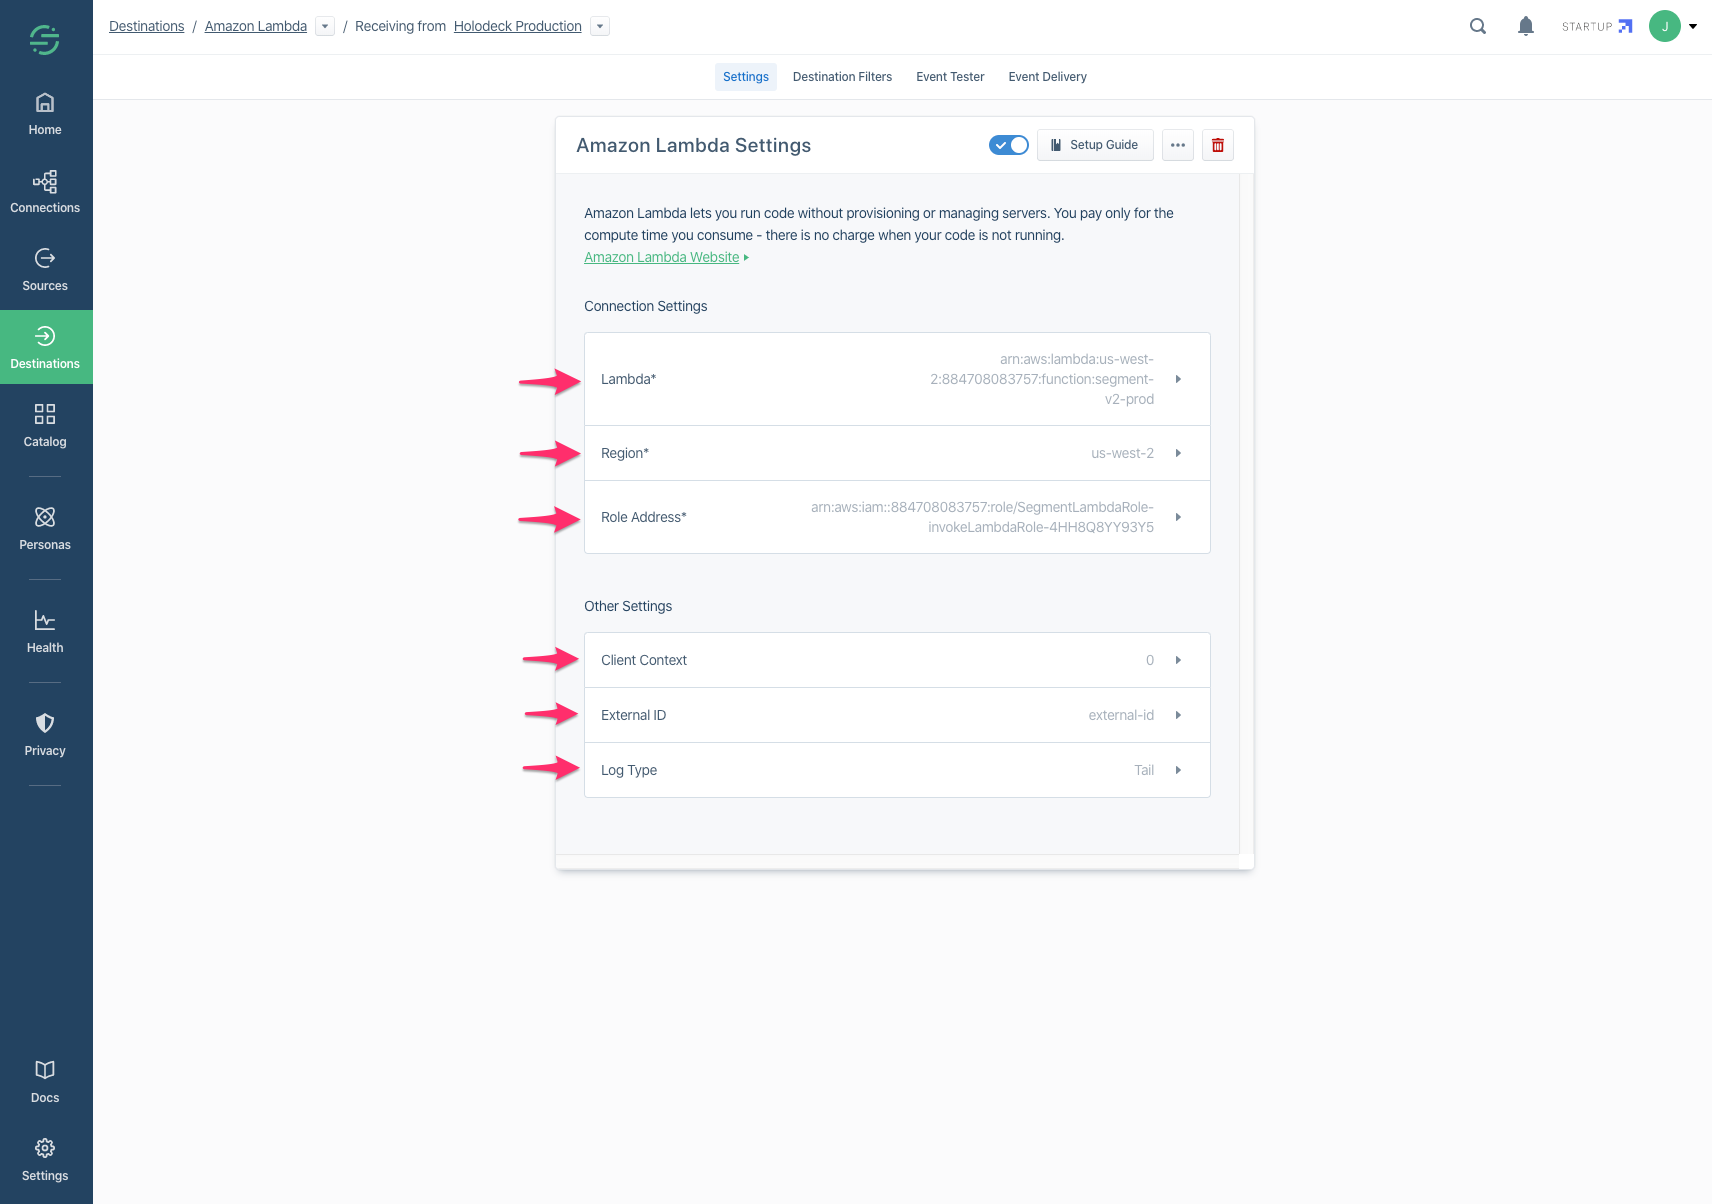Open the notifications bell
This screenshot has width=1712, height=1204.
coord(1526,27)
